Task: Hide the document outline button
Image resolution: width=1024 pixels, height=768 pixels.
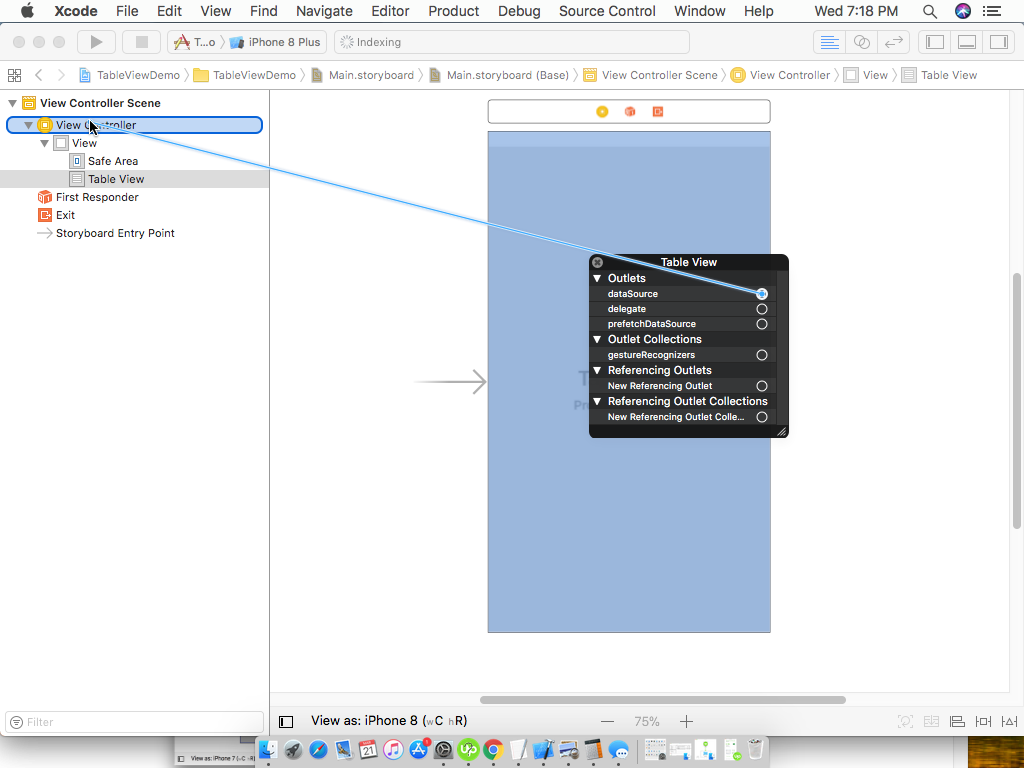Action: tap(286, 722)
